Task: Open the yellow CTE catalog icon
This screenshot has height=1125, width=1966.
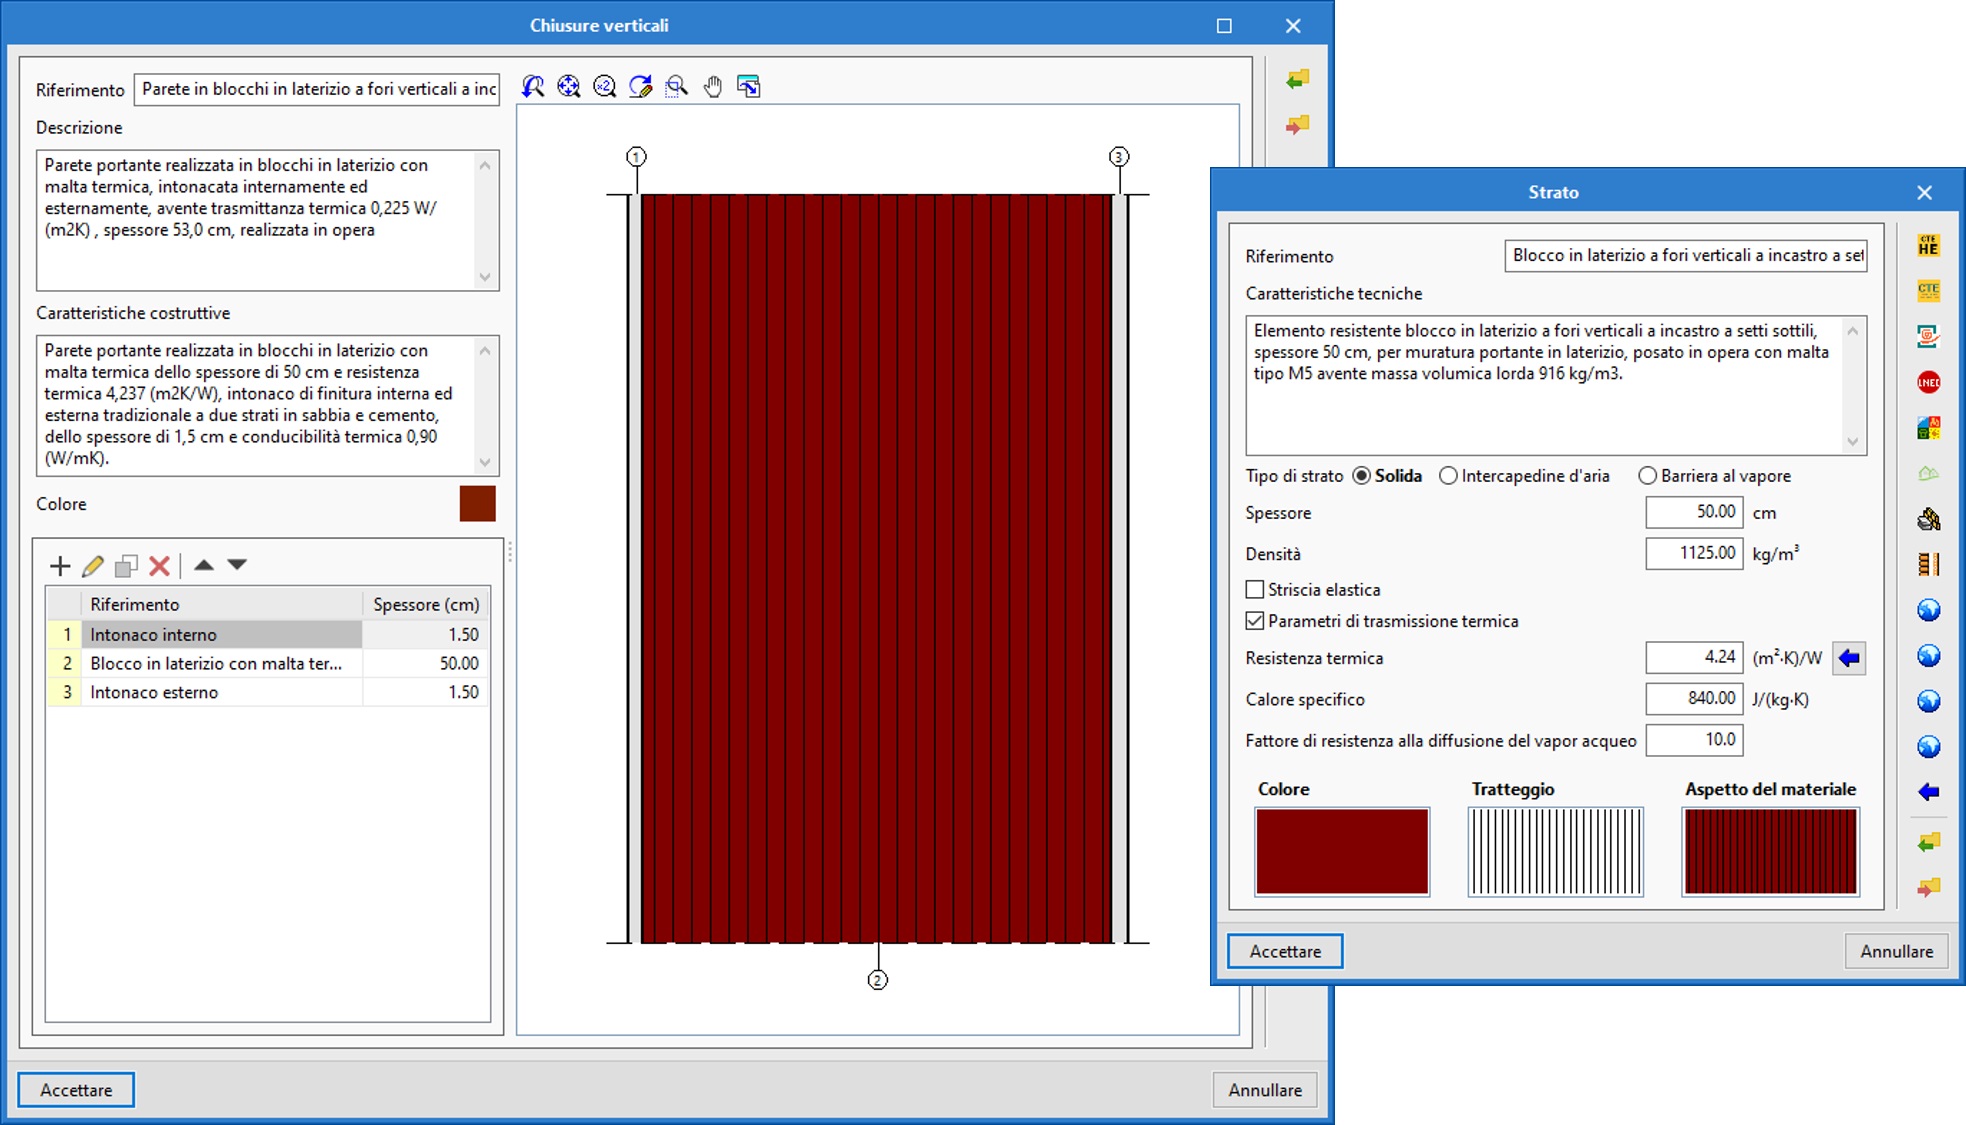Action: pos(1929,291)
